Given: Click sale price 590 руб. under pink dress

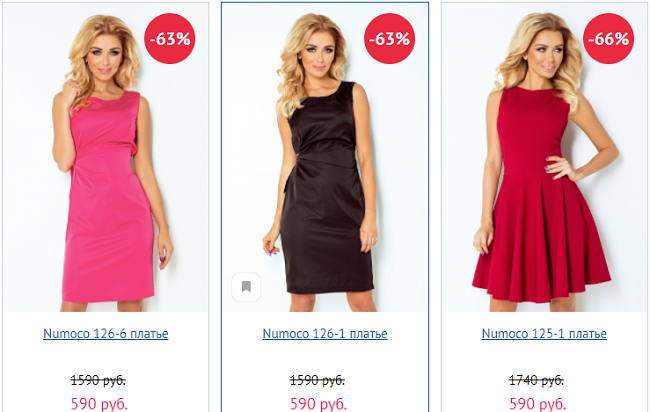Looking at the screenshot, I should 99,403.
